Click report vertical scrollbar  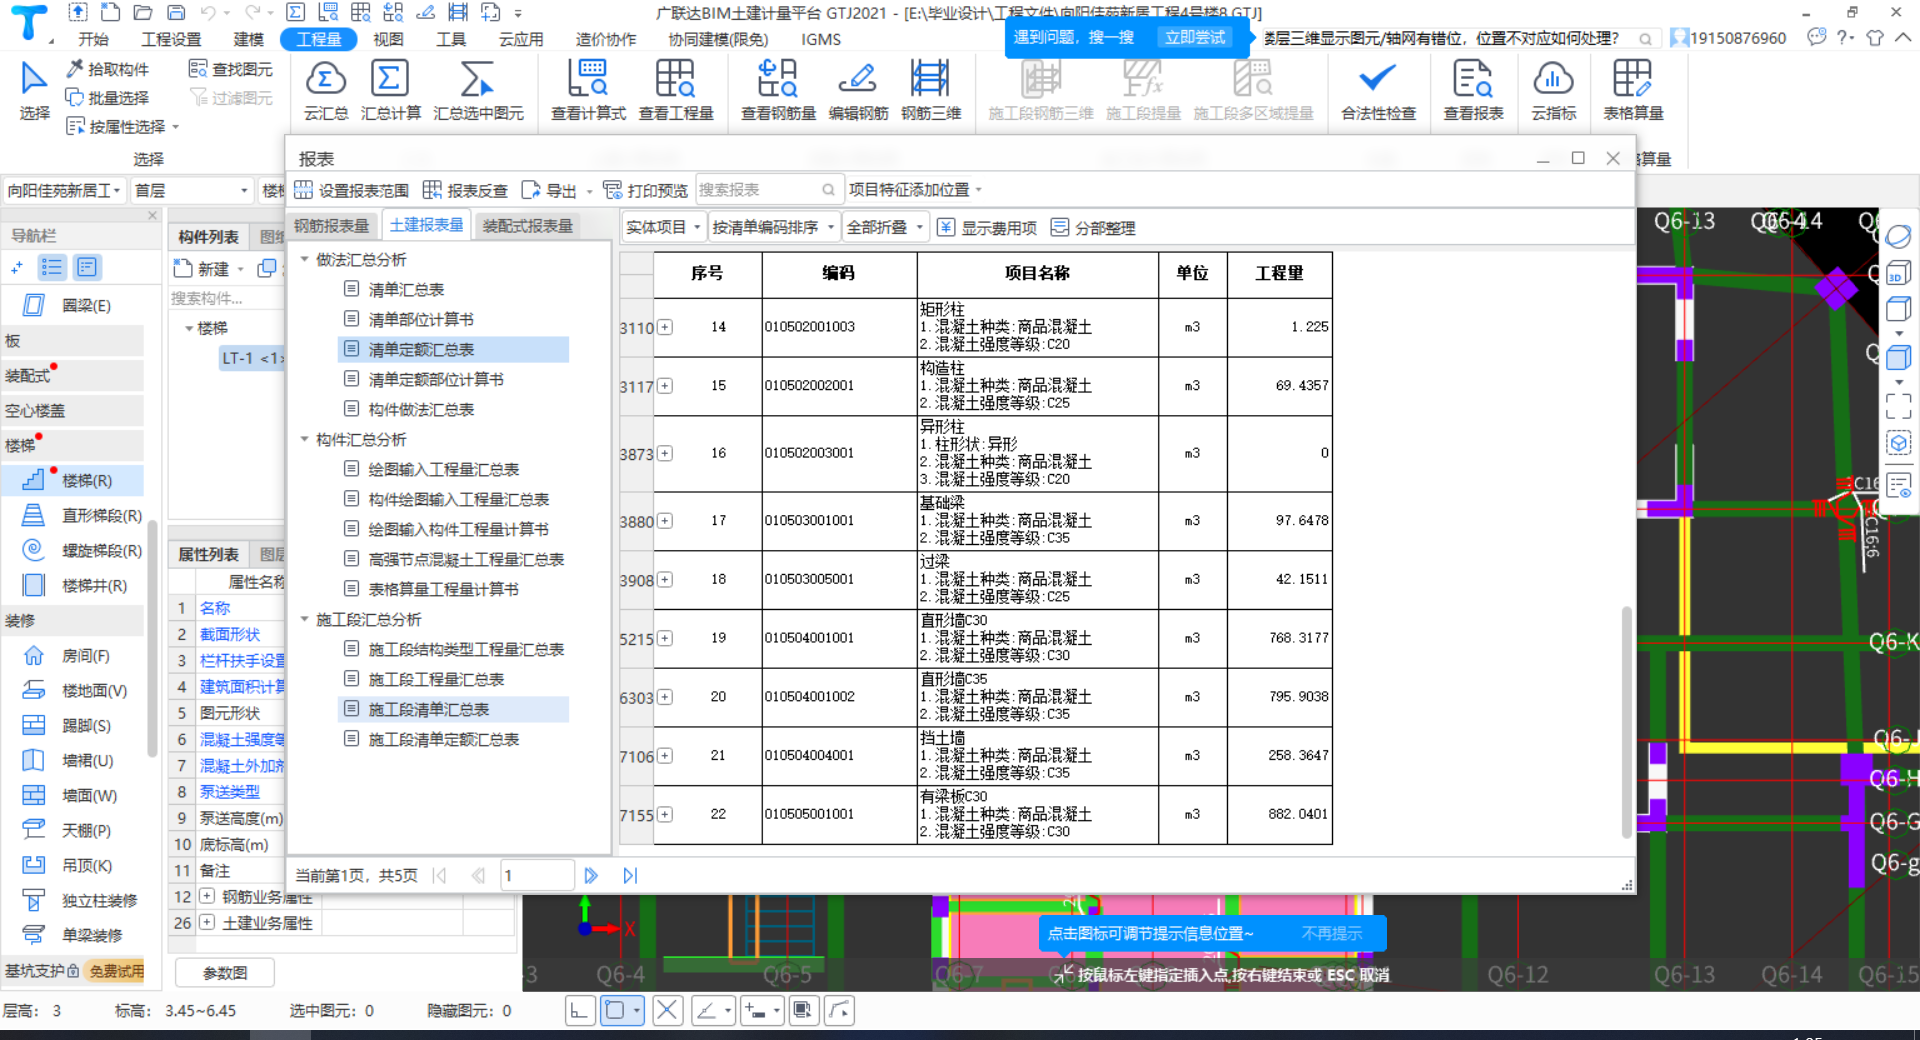pyautogui.click(x=1626, y=720)
